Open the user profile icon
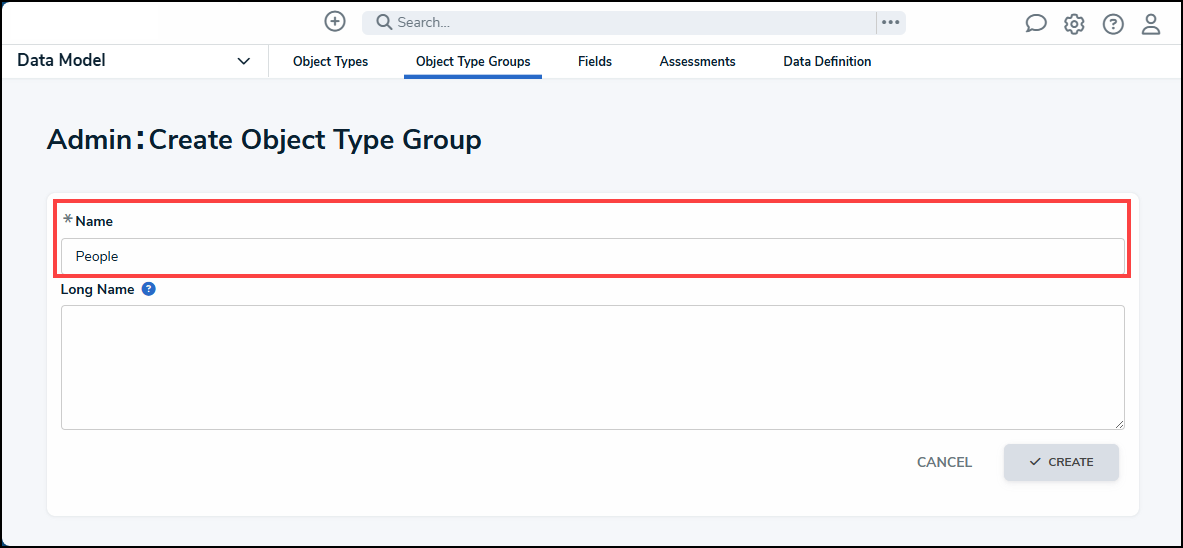Viewport: 1183px width, 548px height. coord(1151,24)
